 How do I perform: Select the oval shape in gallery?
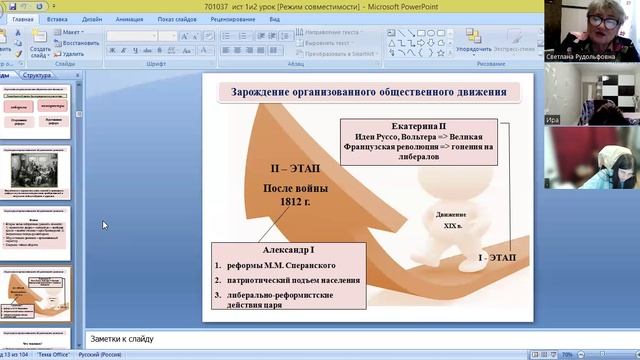pyautogui.click(x=431, y=33)
